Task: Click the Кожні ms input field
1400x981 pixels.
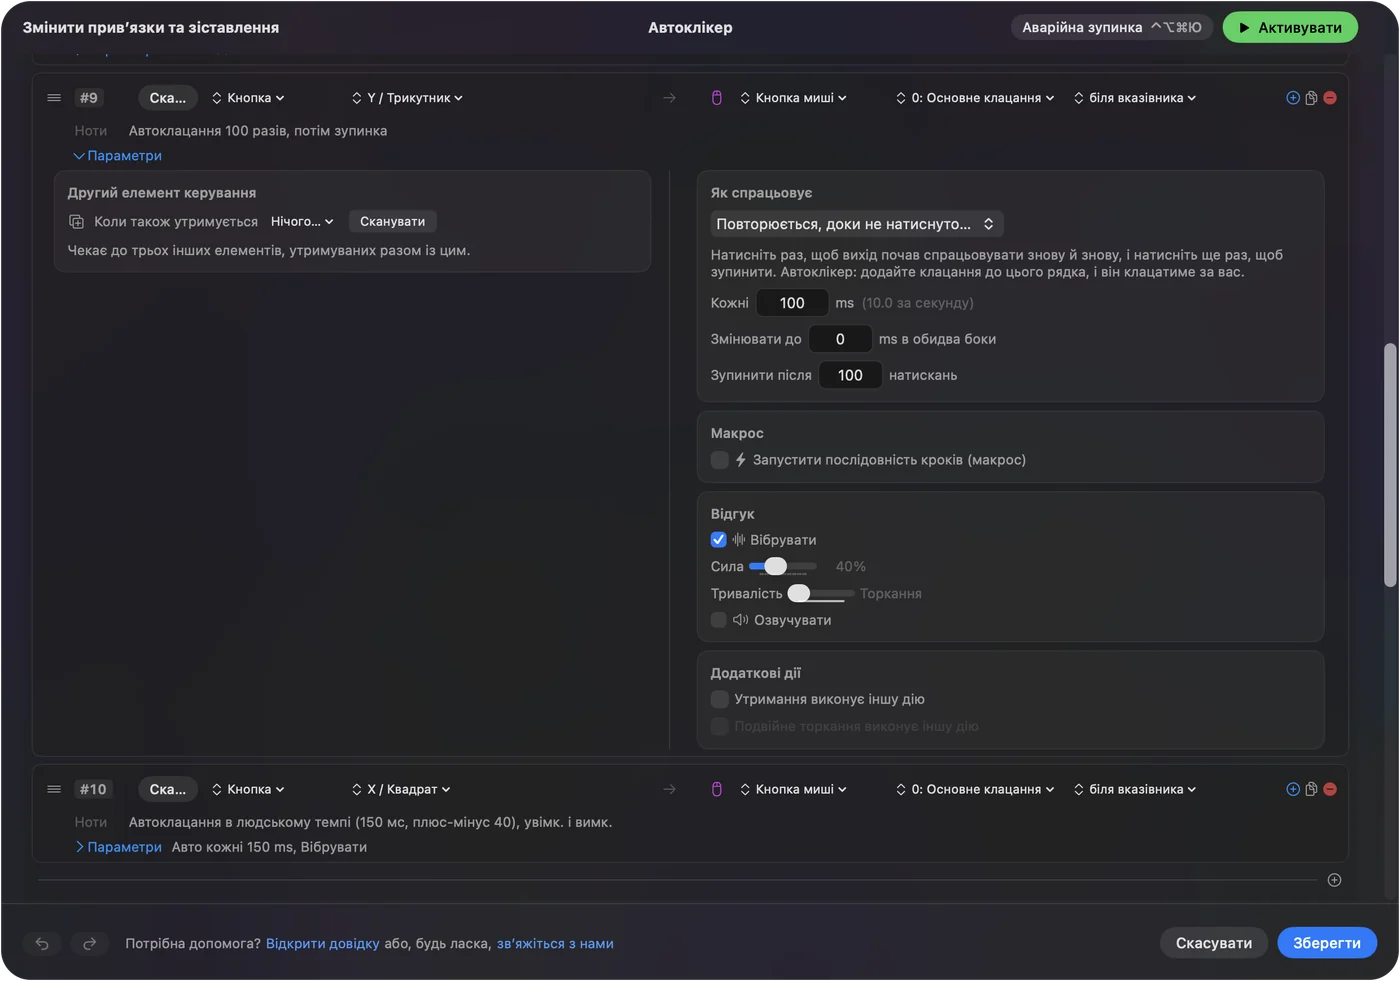Action: (792, 303)
